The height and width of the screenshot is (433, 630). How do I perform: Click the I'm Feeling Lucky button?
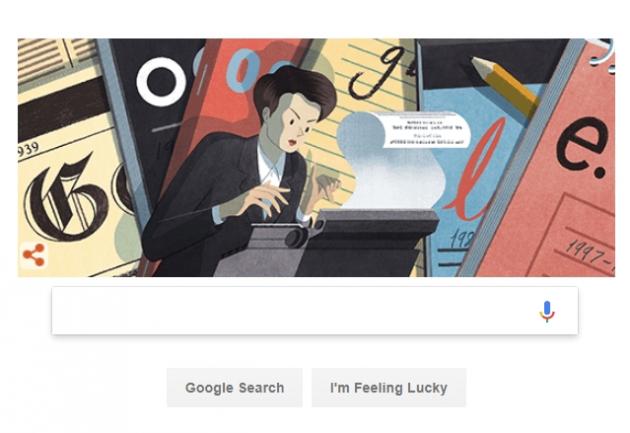pyautogui.click(x=389, y=388)
